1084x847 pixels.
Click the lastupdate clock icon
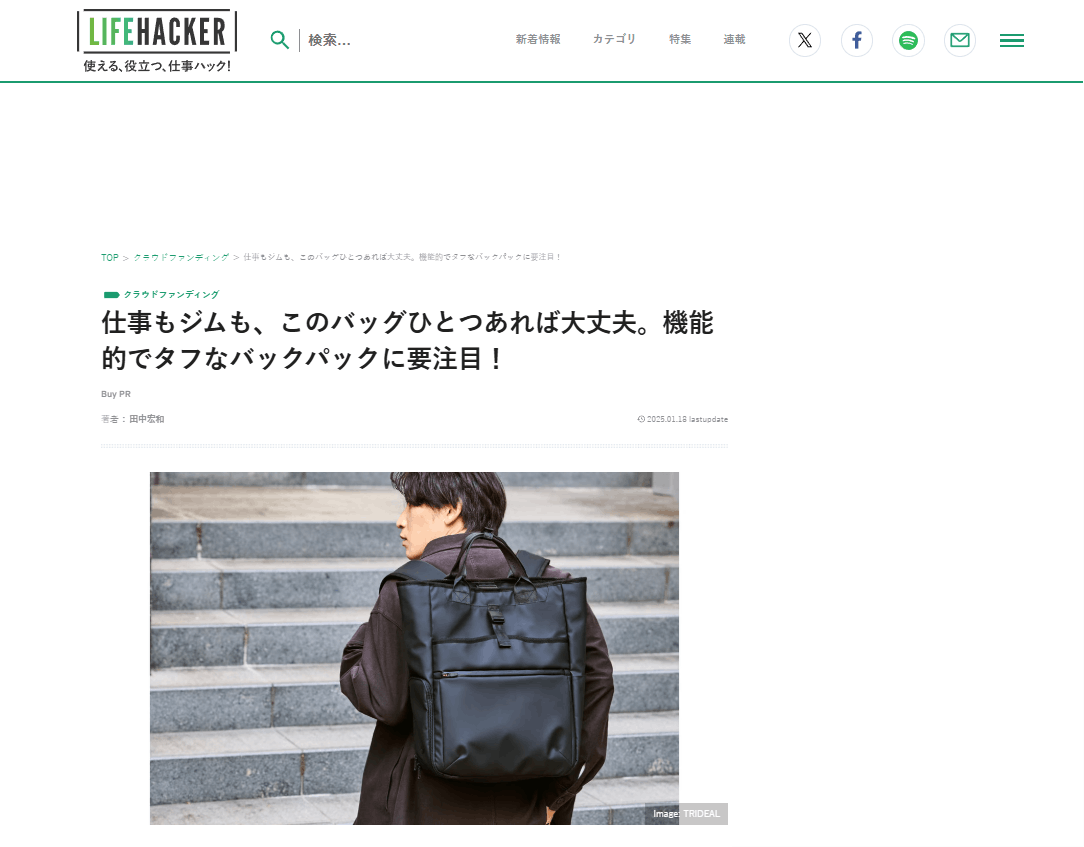click(x=641, y=419)
